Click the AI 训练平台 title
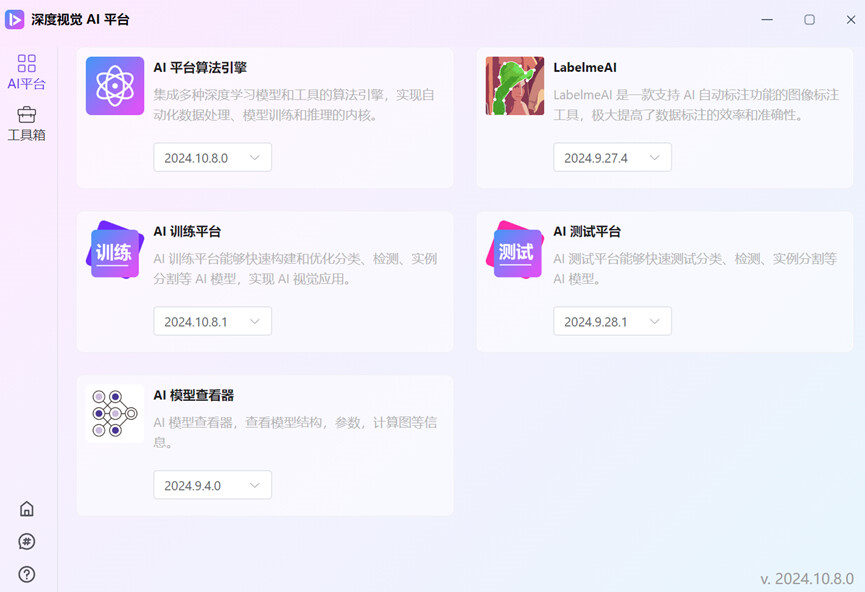Viewport: 865px width, 592px height. click(187, 231)
